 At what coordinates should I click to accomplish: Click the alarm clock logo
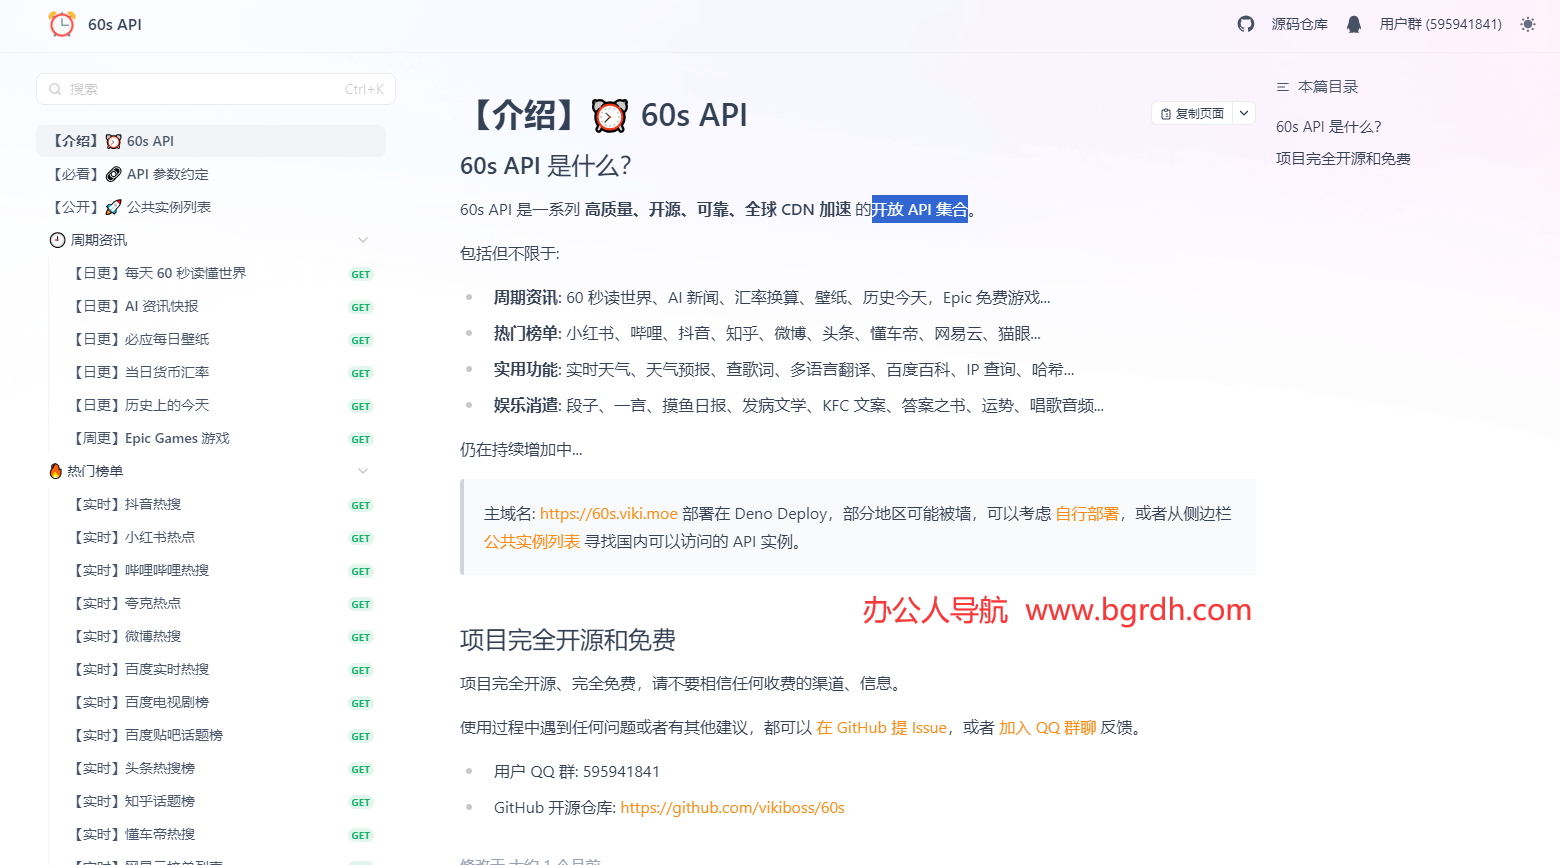(60, 23)
